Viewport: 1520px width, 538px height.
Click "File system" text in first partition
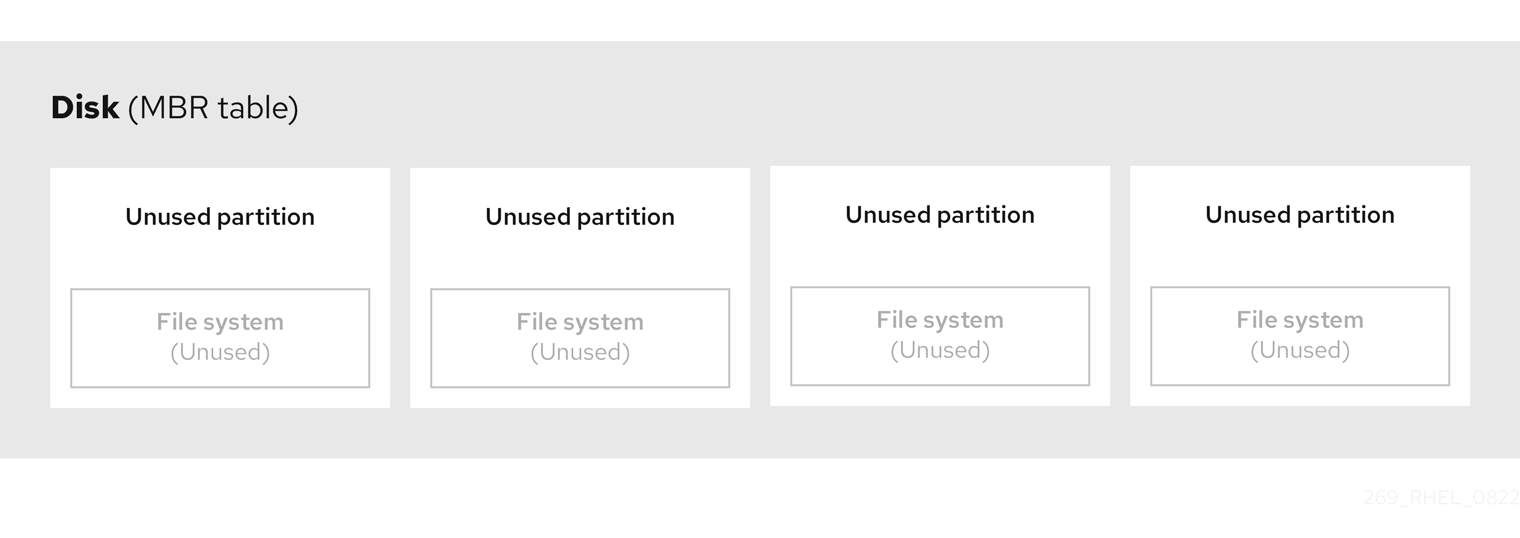pos(220,322)
